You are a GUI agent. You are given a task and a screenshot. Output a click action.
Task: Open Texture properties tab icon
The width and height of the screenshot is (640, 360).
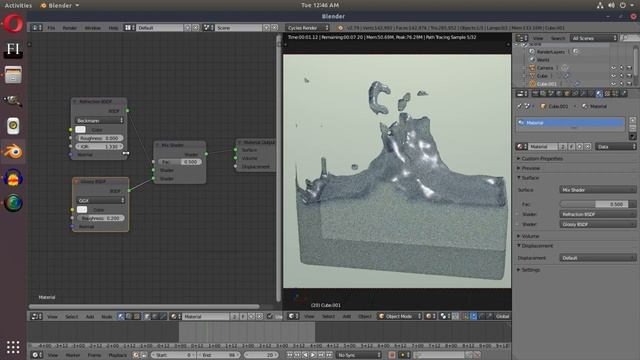coord(607,94)
